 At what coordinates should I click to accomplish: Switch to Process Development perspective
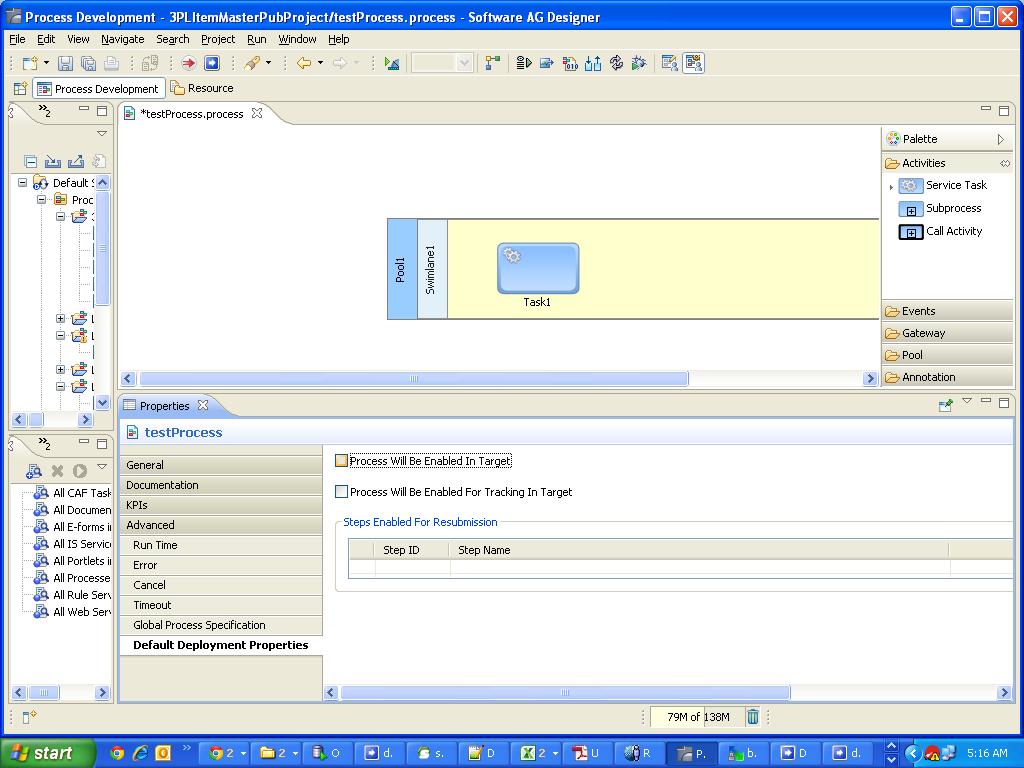click(x=98, y=89)
